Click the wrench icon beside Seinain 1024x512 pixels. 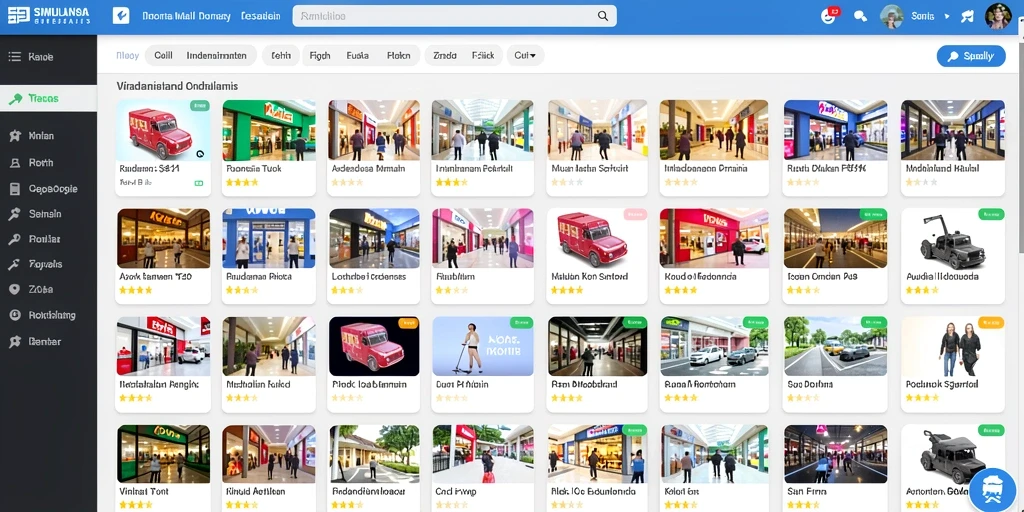(15, 214)
